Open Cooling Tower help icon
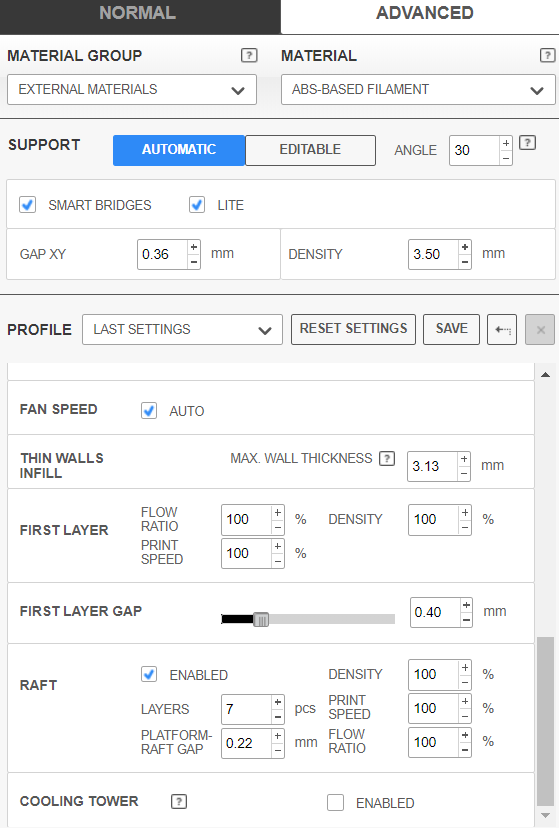Image resolution: width=559 pixels, height=828 pixels. (179, 802)
